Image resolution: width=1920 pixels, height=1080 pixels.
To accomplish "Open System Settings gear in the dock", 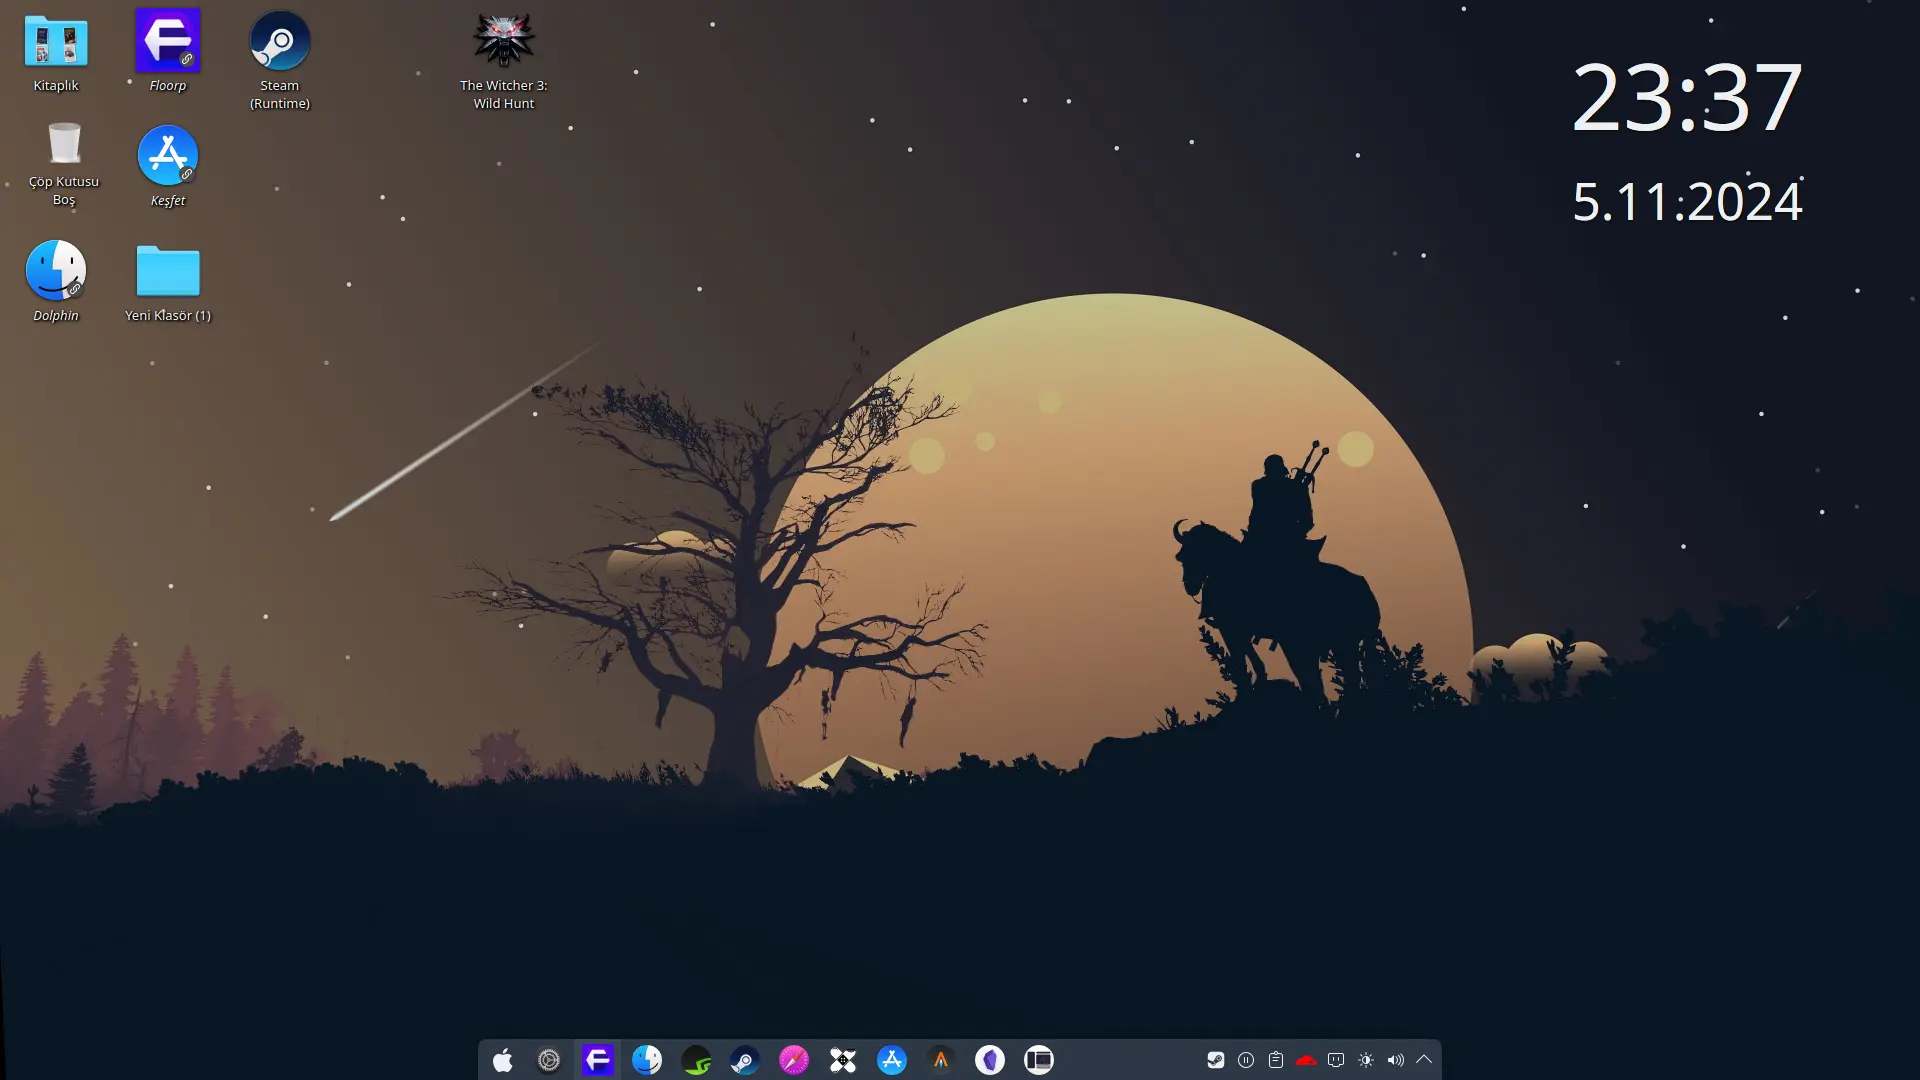I will tap(549, 1060).
